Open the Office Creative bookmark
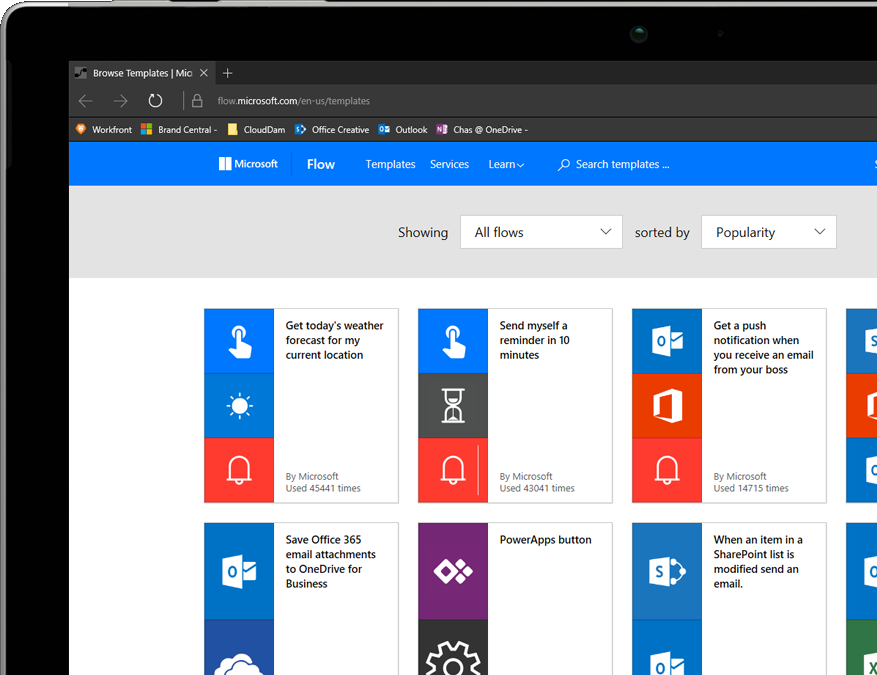Screen dimensions: 877x675 point(332,130)
